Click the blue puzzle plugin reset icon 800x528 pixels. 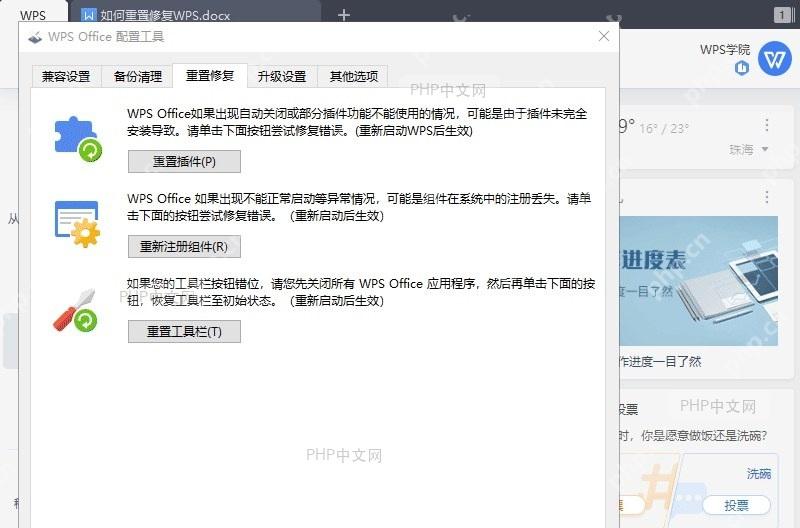point(78,139)
